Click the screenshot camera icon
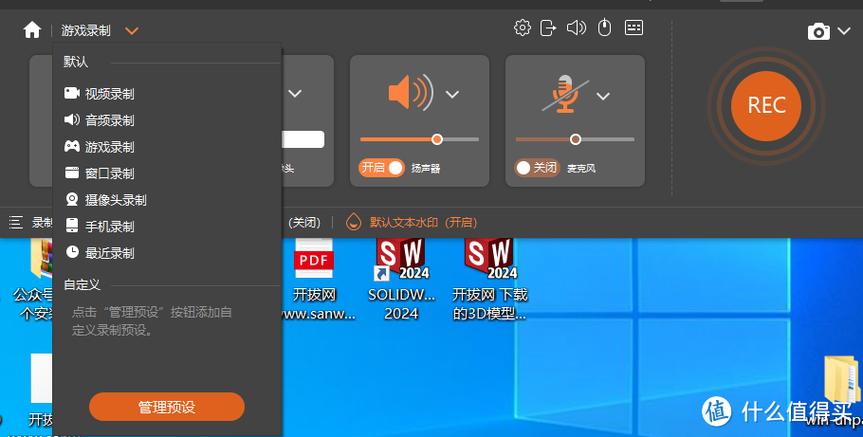This screenshot has width=863, height=437. click(x=818, y=31)
